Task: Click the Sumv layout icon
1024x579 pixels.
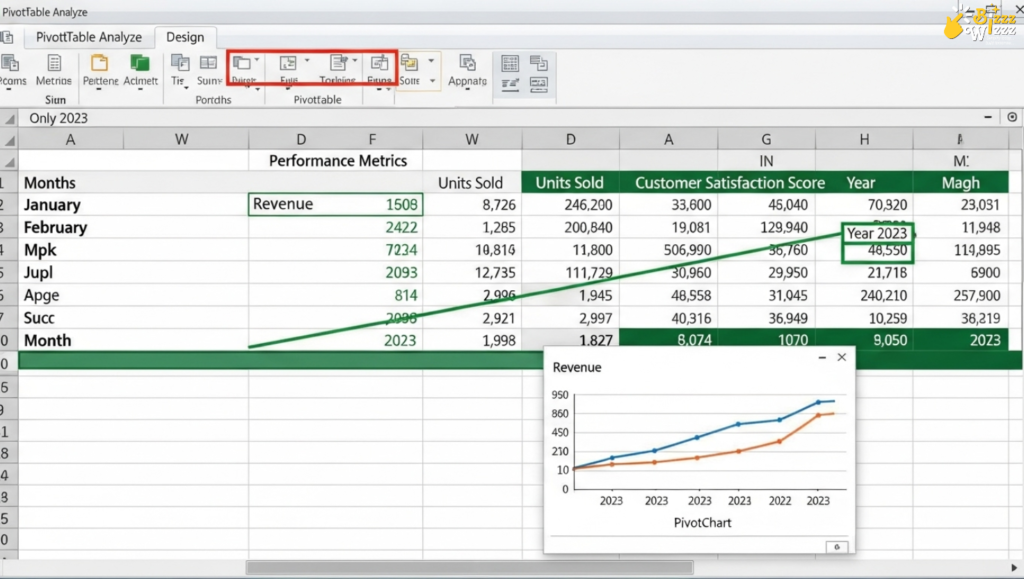Action: [209, 64]
